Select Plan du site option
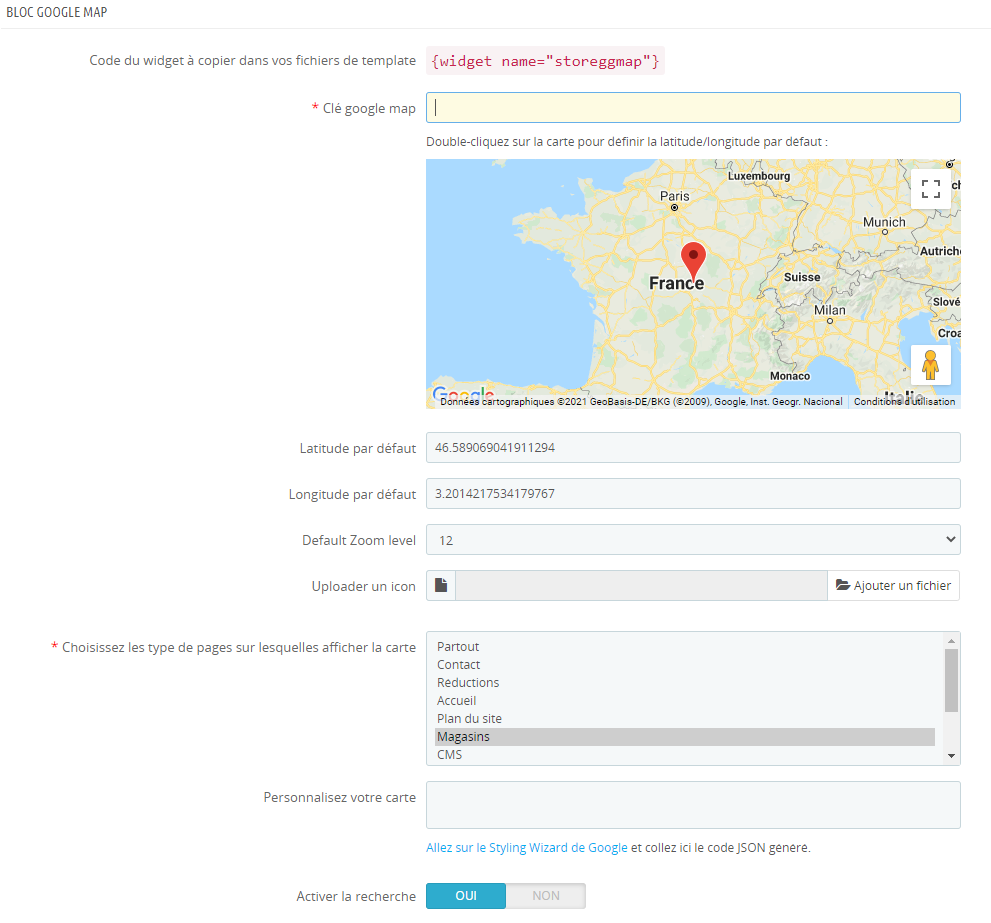991x923 pixels. pyautogui.click(x=685, y=719)
